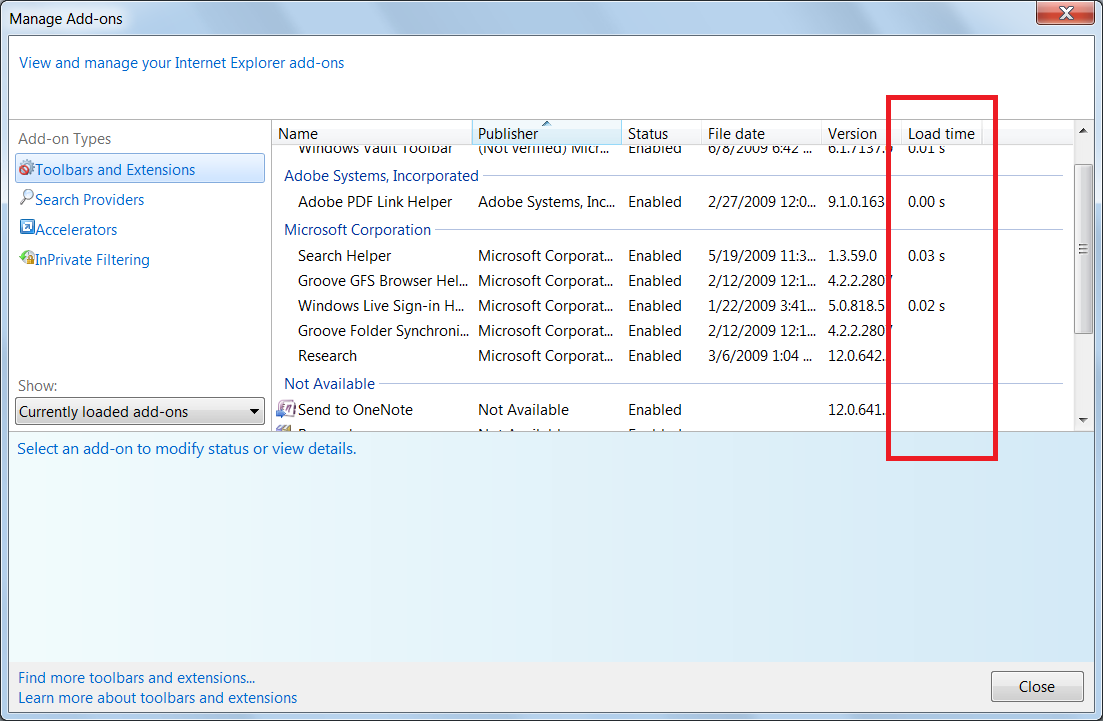1103x721 pixels.
Task: Open Learn more about toolbars and extensions
Action: point(157,698)
